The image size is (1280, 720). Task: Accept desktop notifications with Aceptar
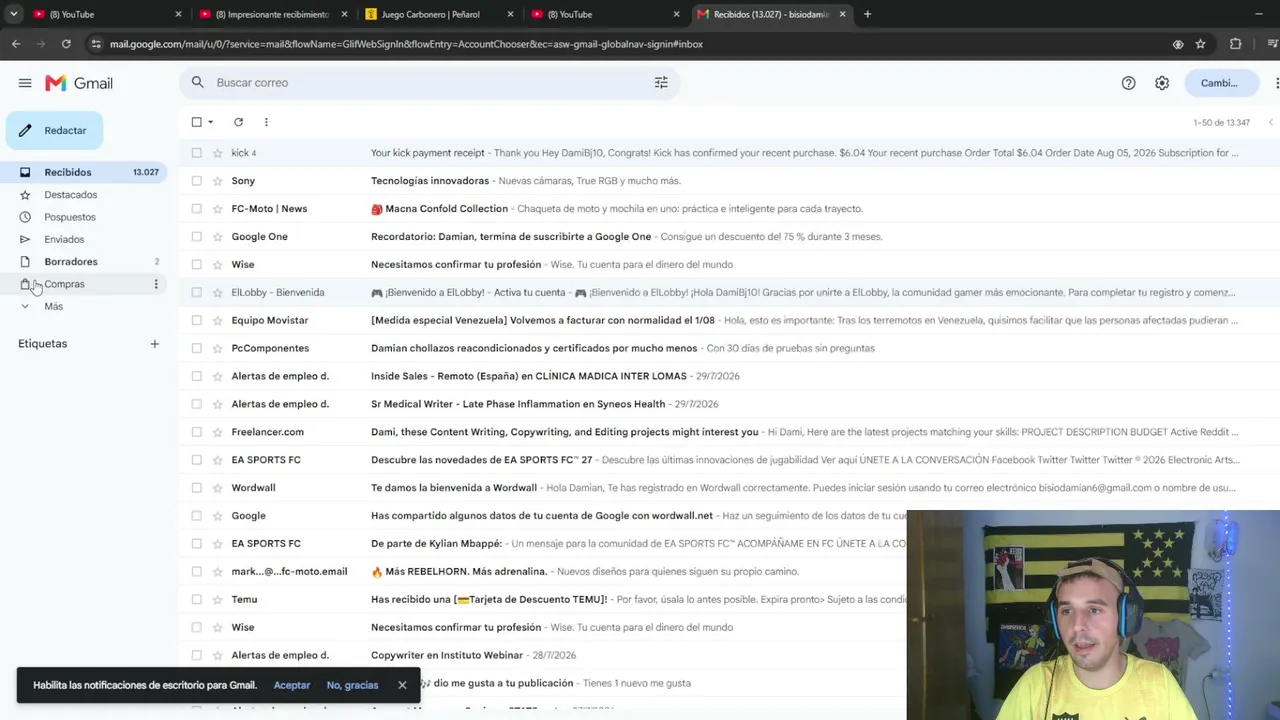292,685
